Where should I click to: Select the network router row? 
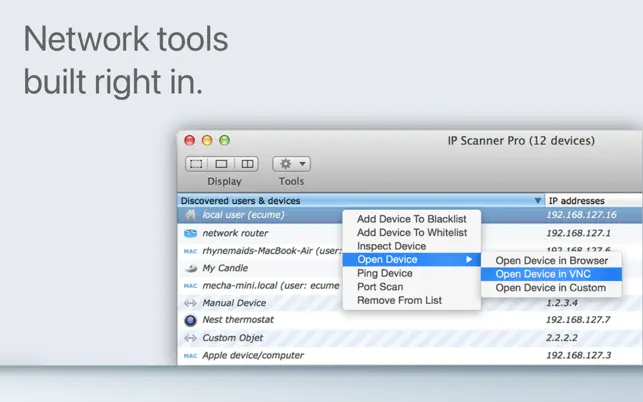[x=410, y=233]
